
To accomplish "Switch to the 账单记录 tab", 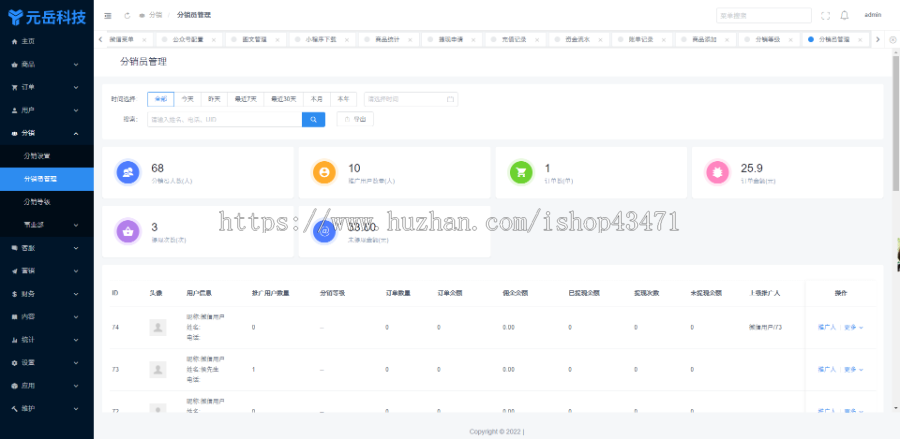I will pyautogui.click(x=641, y=40).
